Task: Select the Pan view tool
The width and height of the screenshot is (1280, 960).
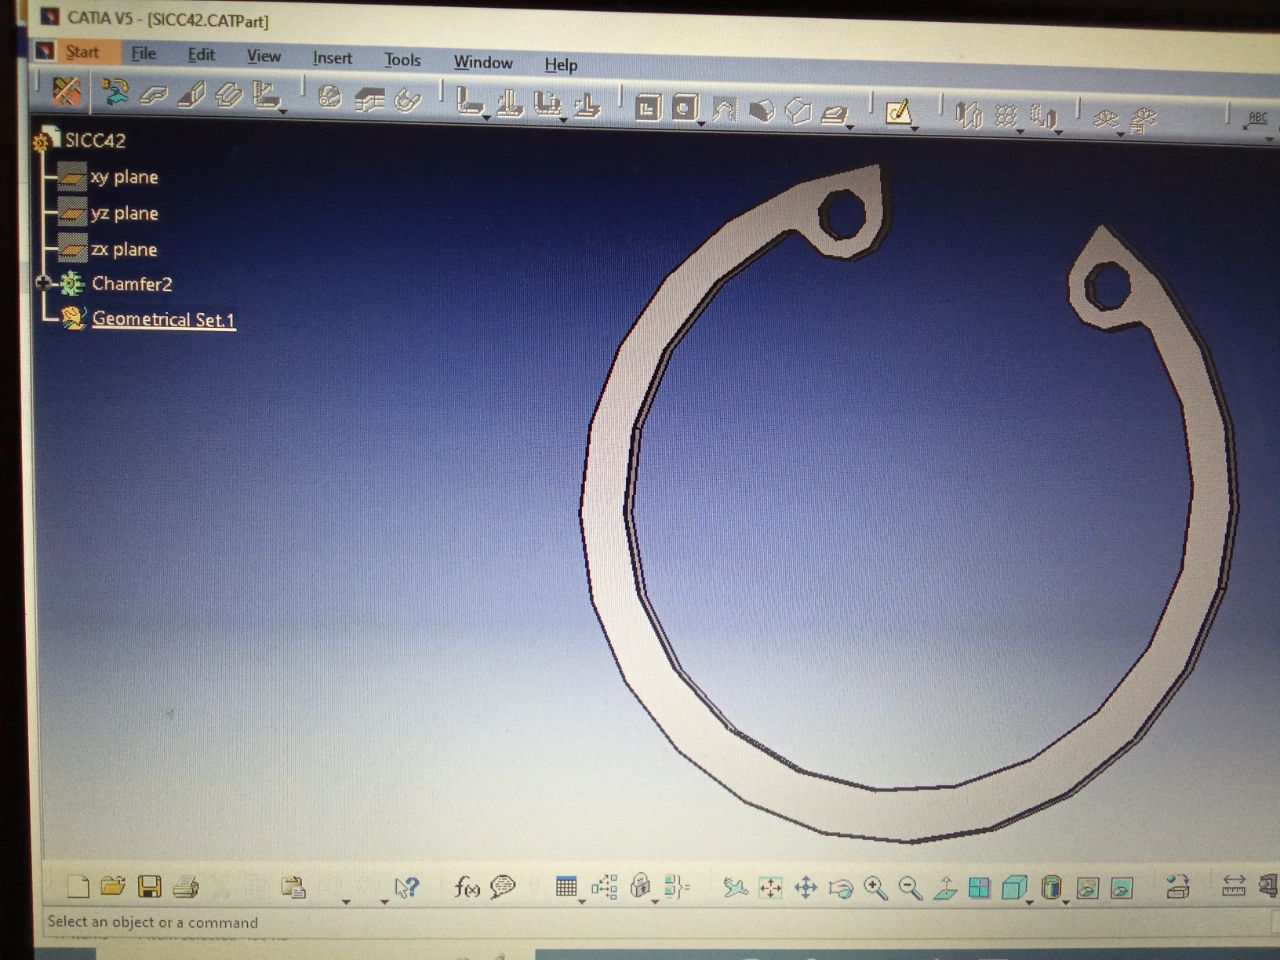Action: pyautogui.click(x=805, y=888)
